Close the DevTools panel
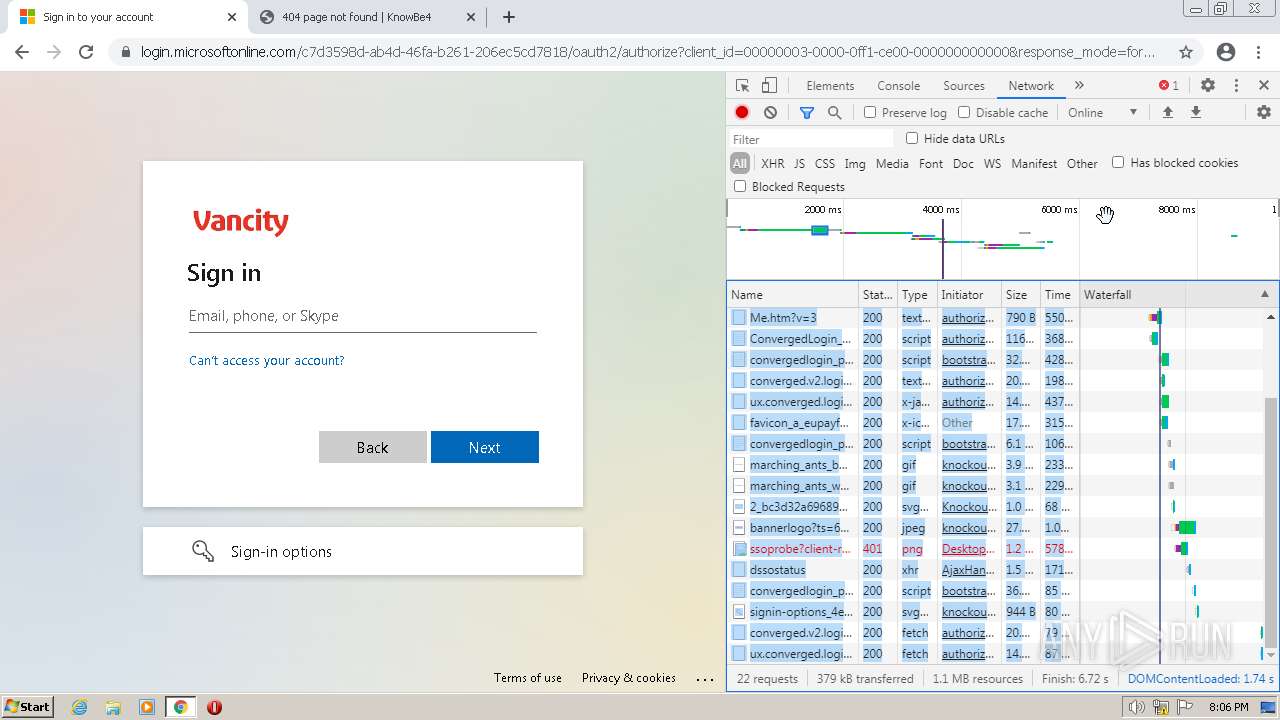The height and width of the screenshot is (720, 1280). [1264, 86]
